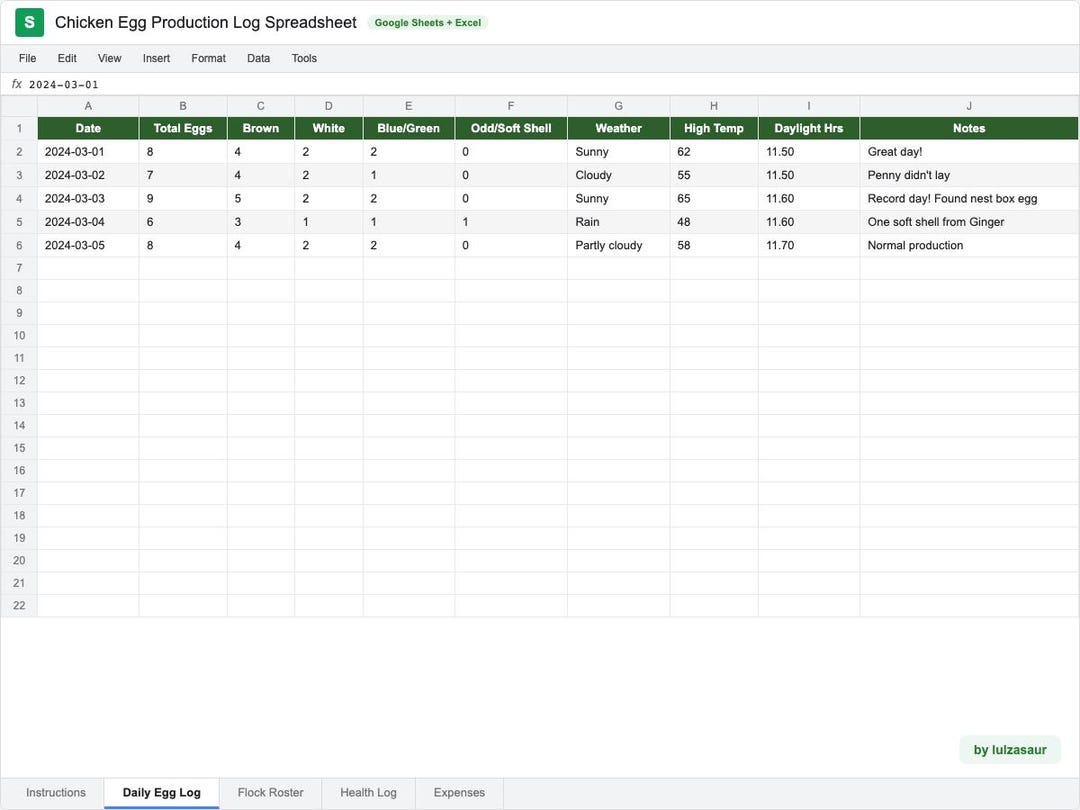Click the White header cell
The height and width of the screenshot is (810, 1080).
click(x=329, y=128)
